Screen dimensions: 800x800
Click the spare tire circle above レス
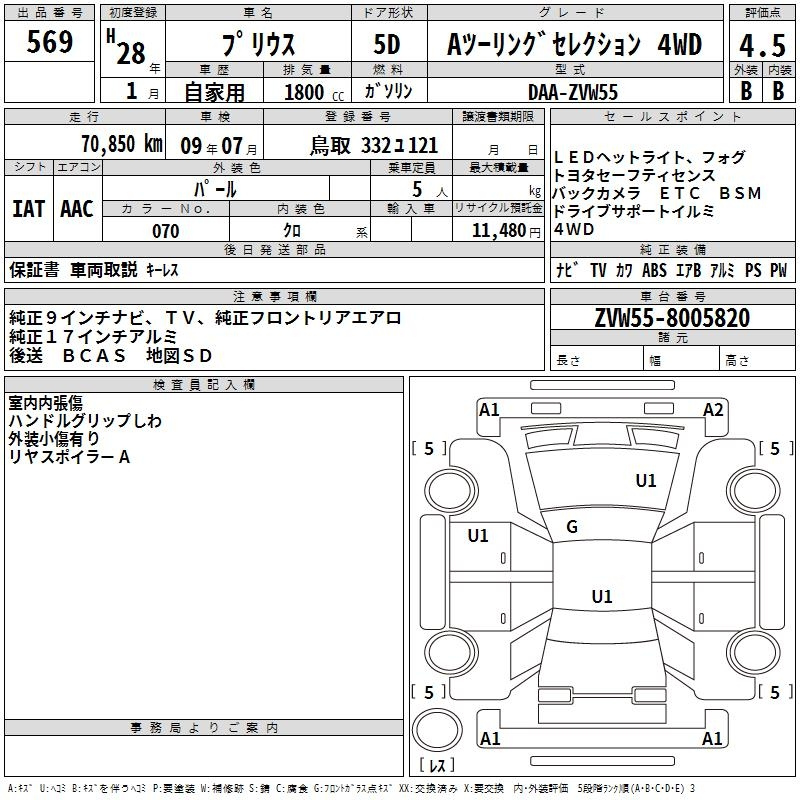tap(437, 729)
